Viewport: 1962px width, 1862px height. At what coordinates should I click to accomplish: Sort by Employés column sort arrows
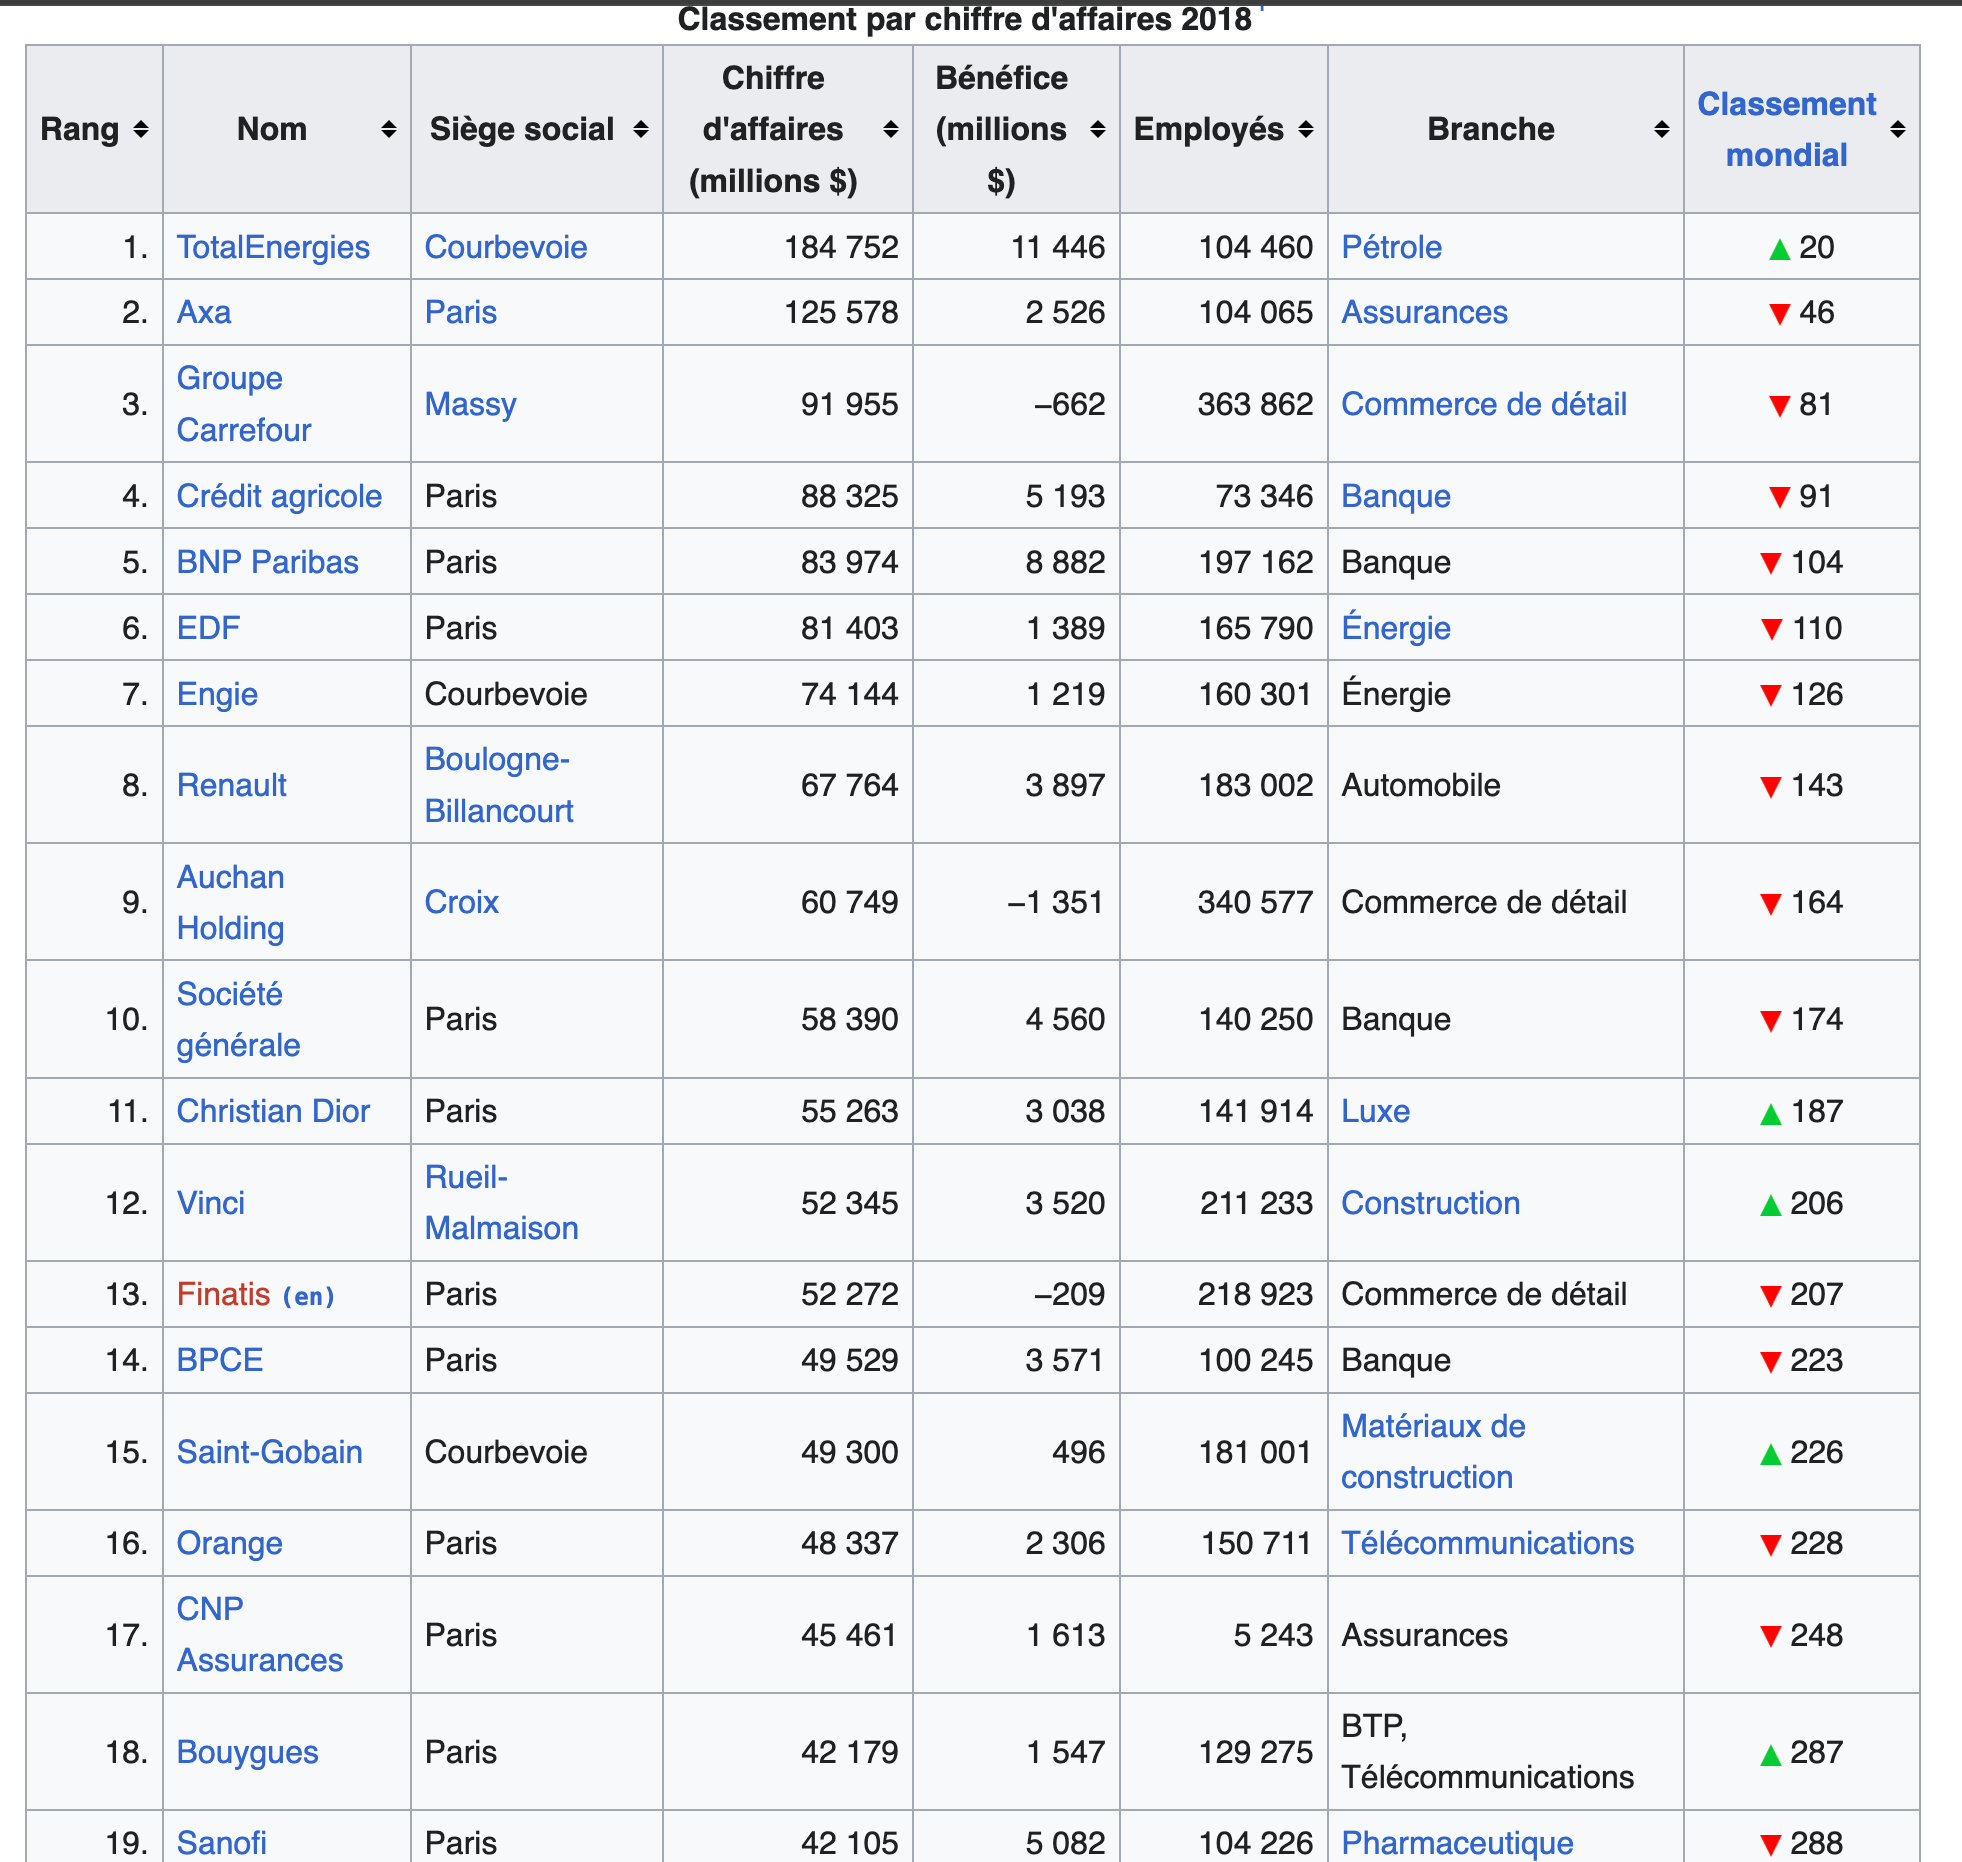[1306, 129]
